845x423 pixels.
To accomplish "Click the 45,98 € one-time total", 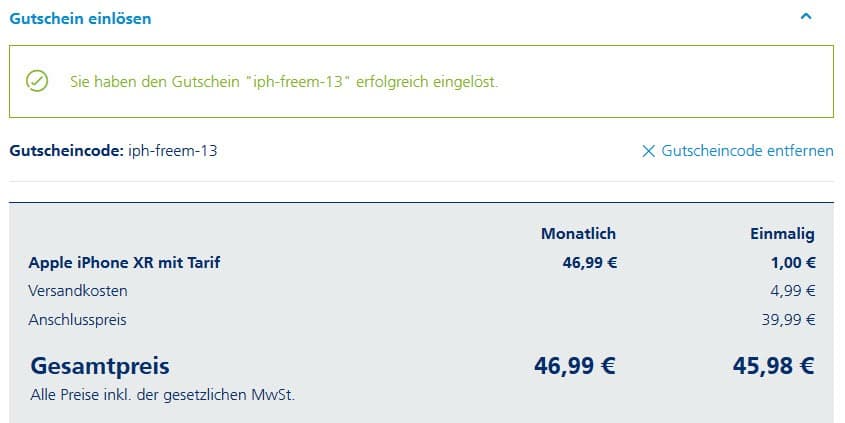I will click(x=773, y=366).
